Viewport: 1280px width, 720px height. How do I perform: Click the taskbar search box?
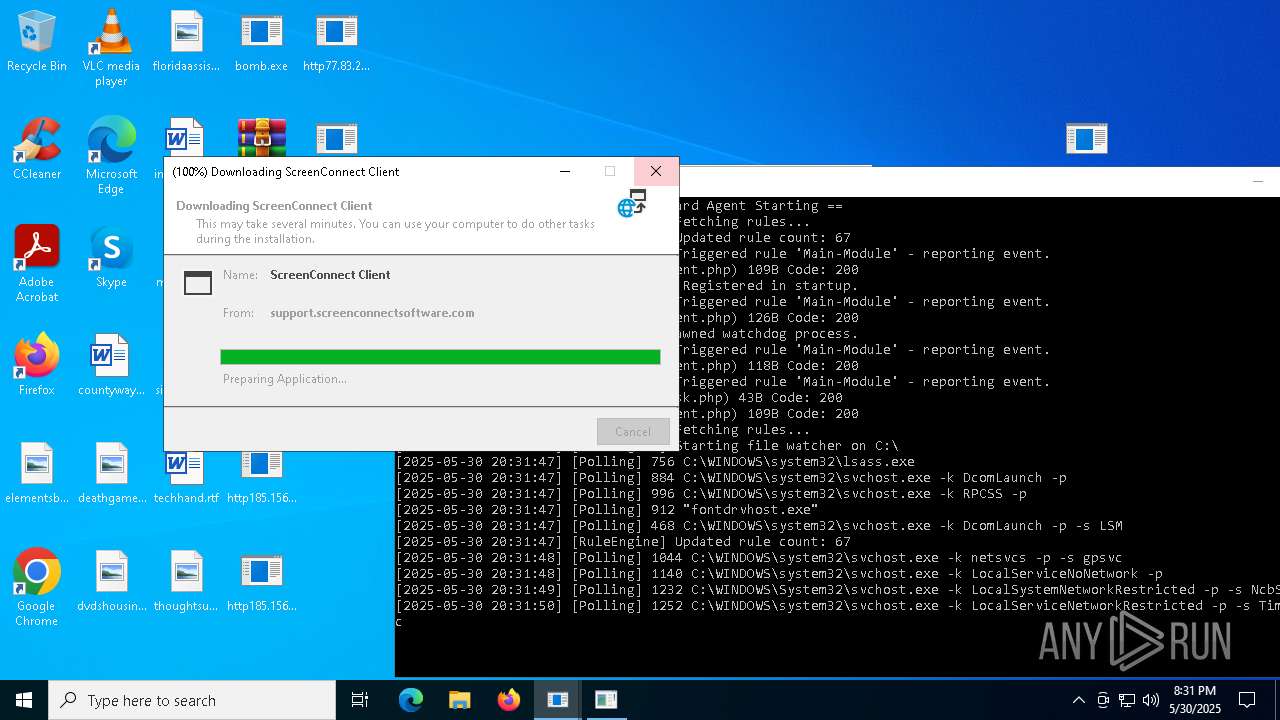(x=192, y=700)
